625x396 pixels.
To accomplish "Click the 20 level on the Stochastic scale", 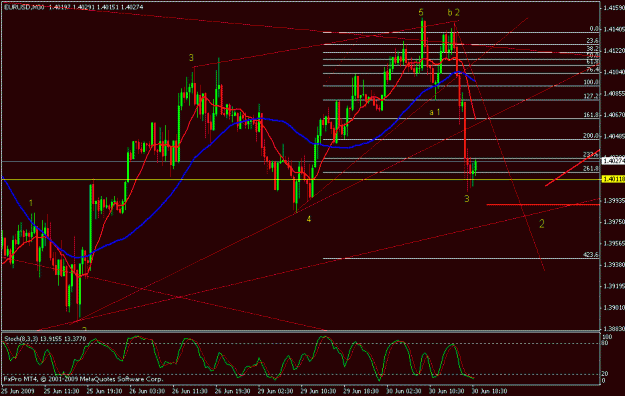I will [x=605, y=374].
